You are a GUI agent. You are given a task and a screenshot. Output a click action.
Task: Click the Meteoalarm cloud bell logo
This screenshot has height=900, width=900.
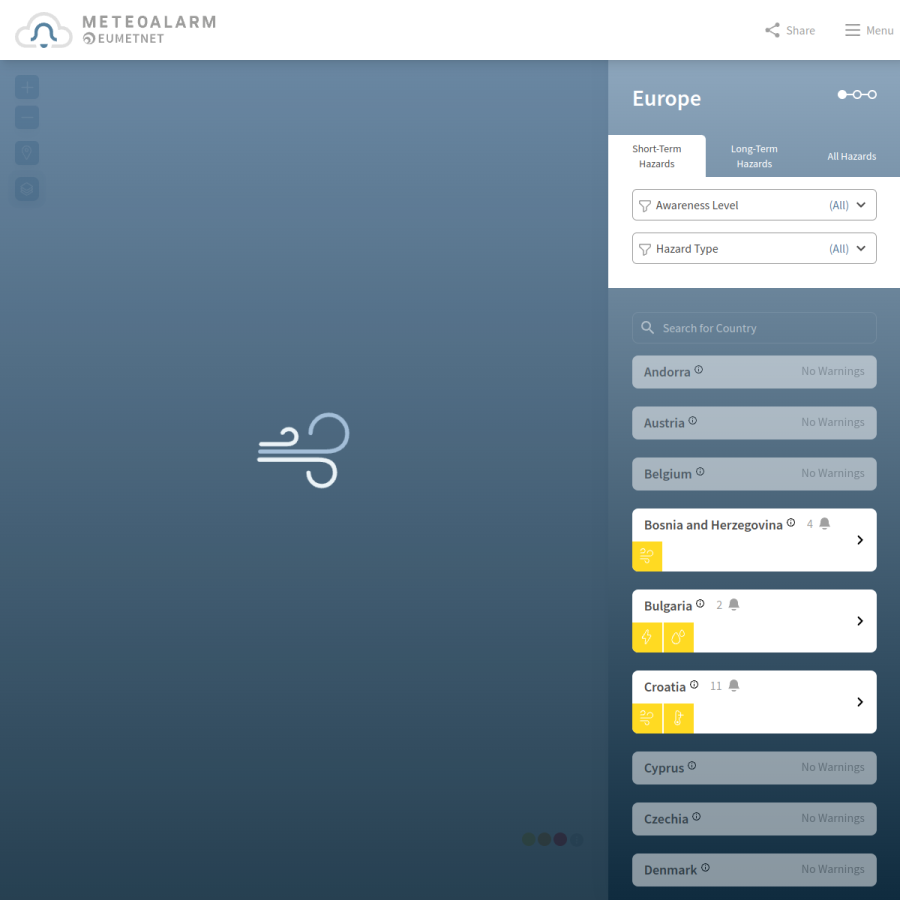click(44, 30)
